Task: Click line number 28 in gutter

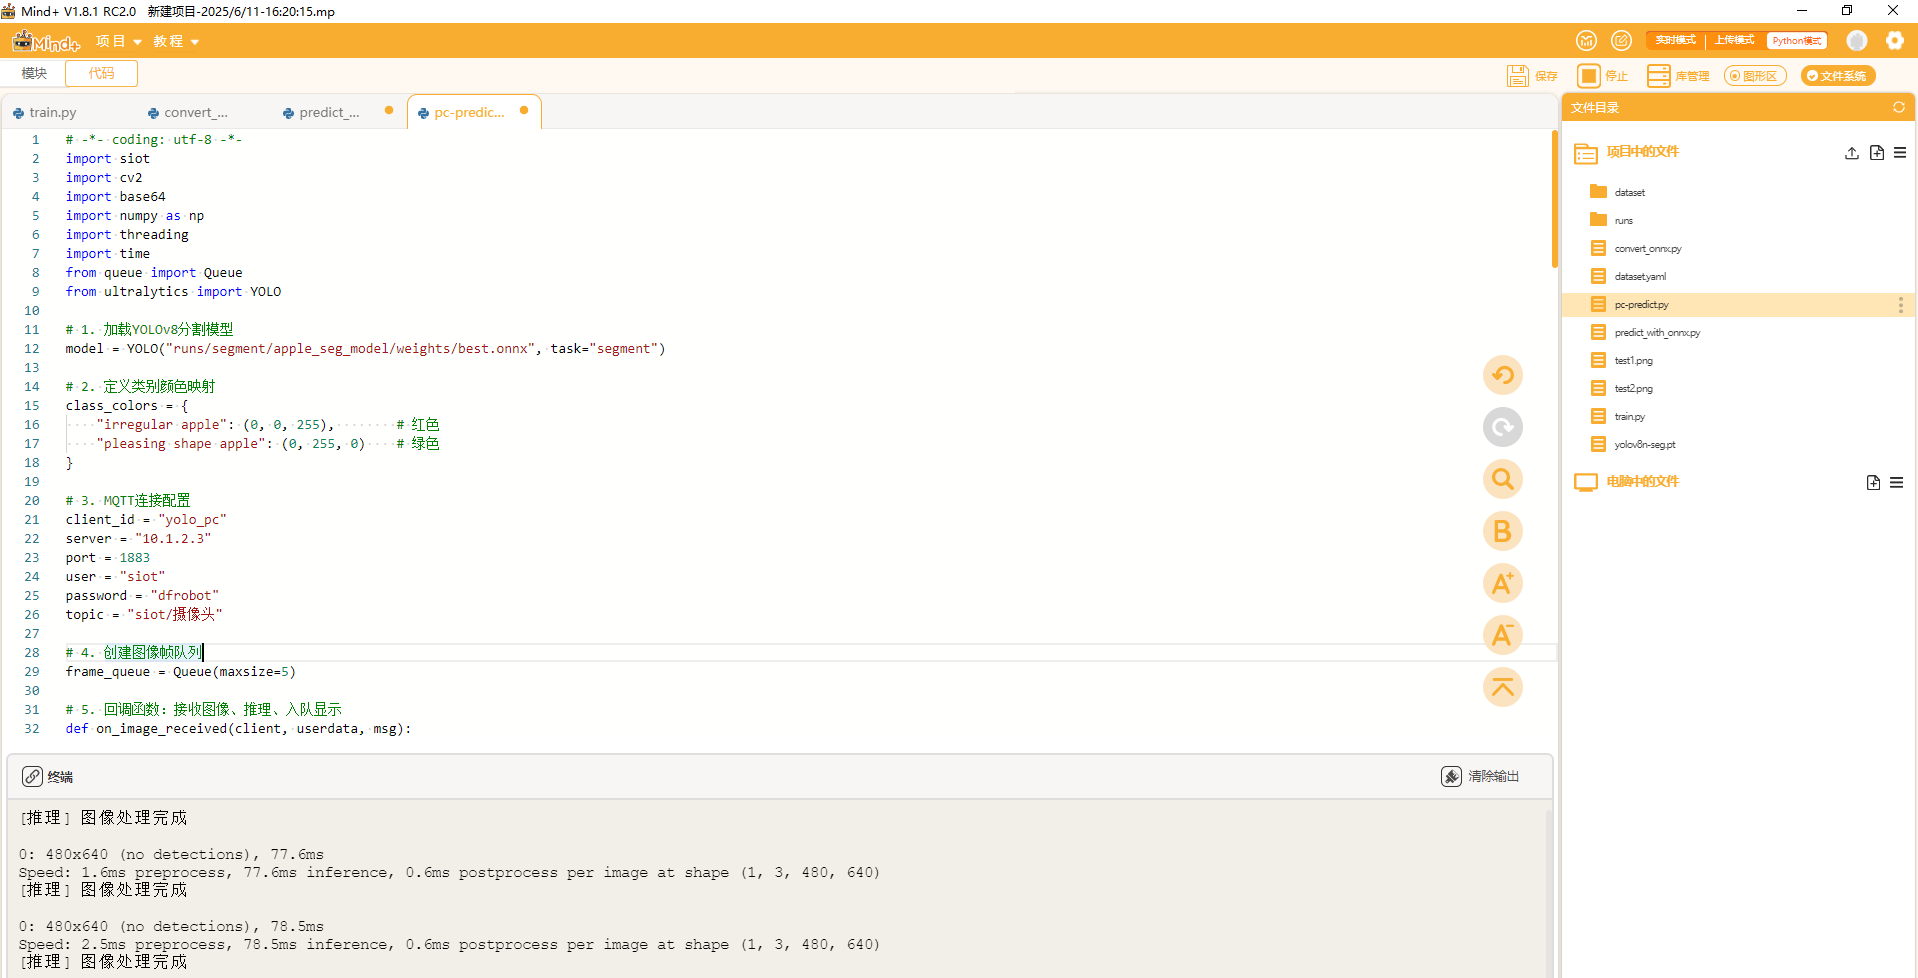Action: 32,653
